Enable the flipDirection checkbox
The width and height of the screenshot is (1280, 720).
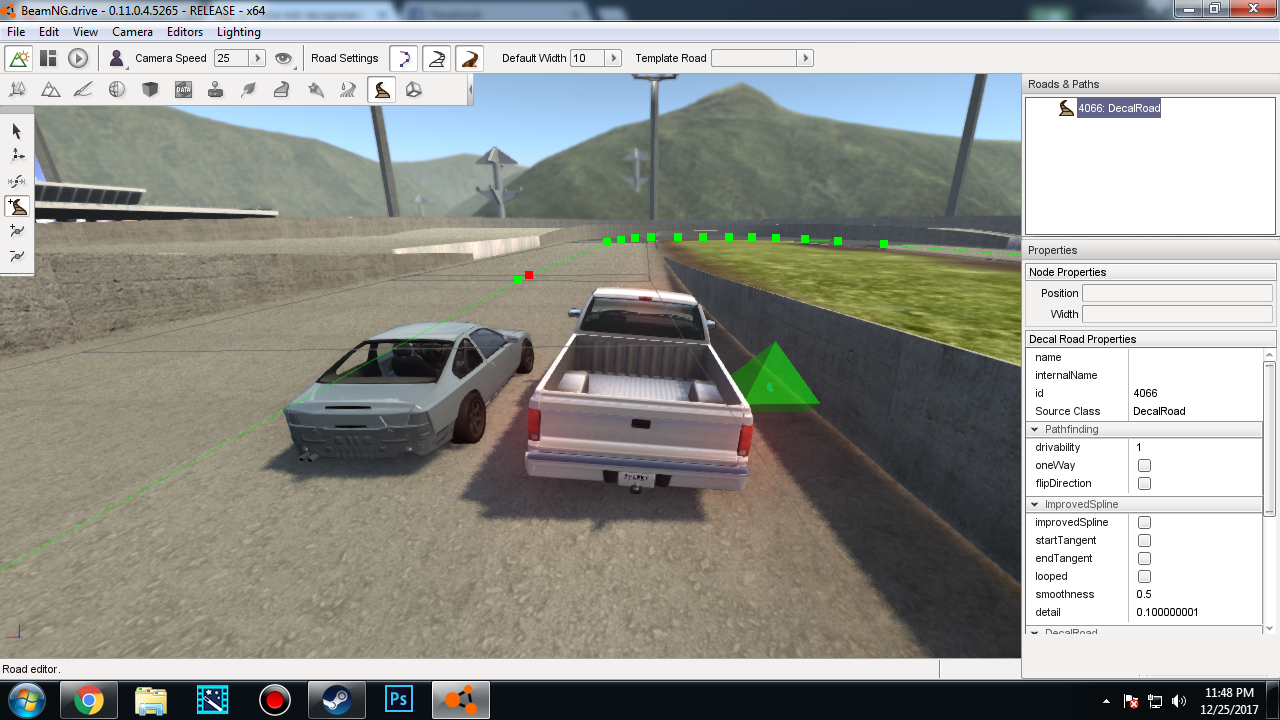point(1144,483)
